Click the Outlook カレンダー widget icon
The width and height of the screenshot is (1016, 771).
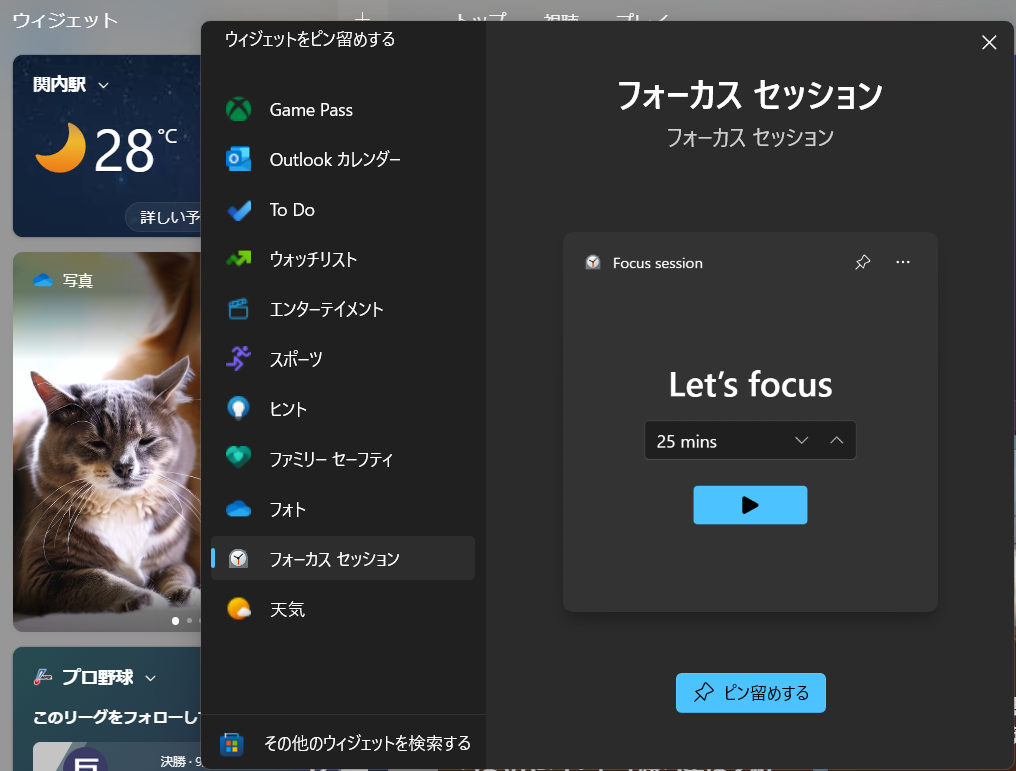[238, 159]
